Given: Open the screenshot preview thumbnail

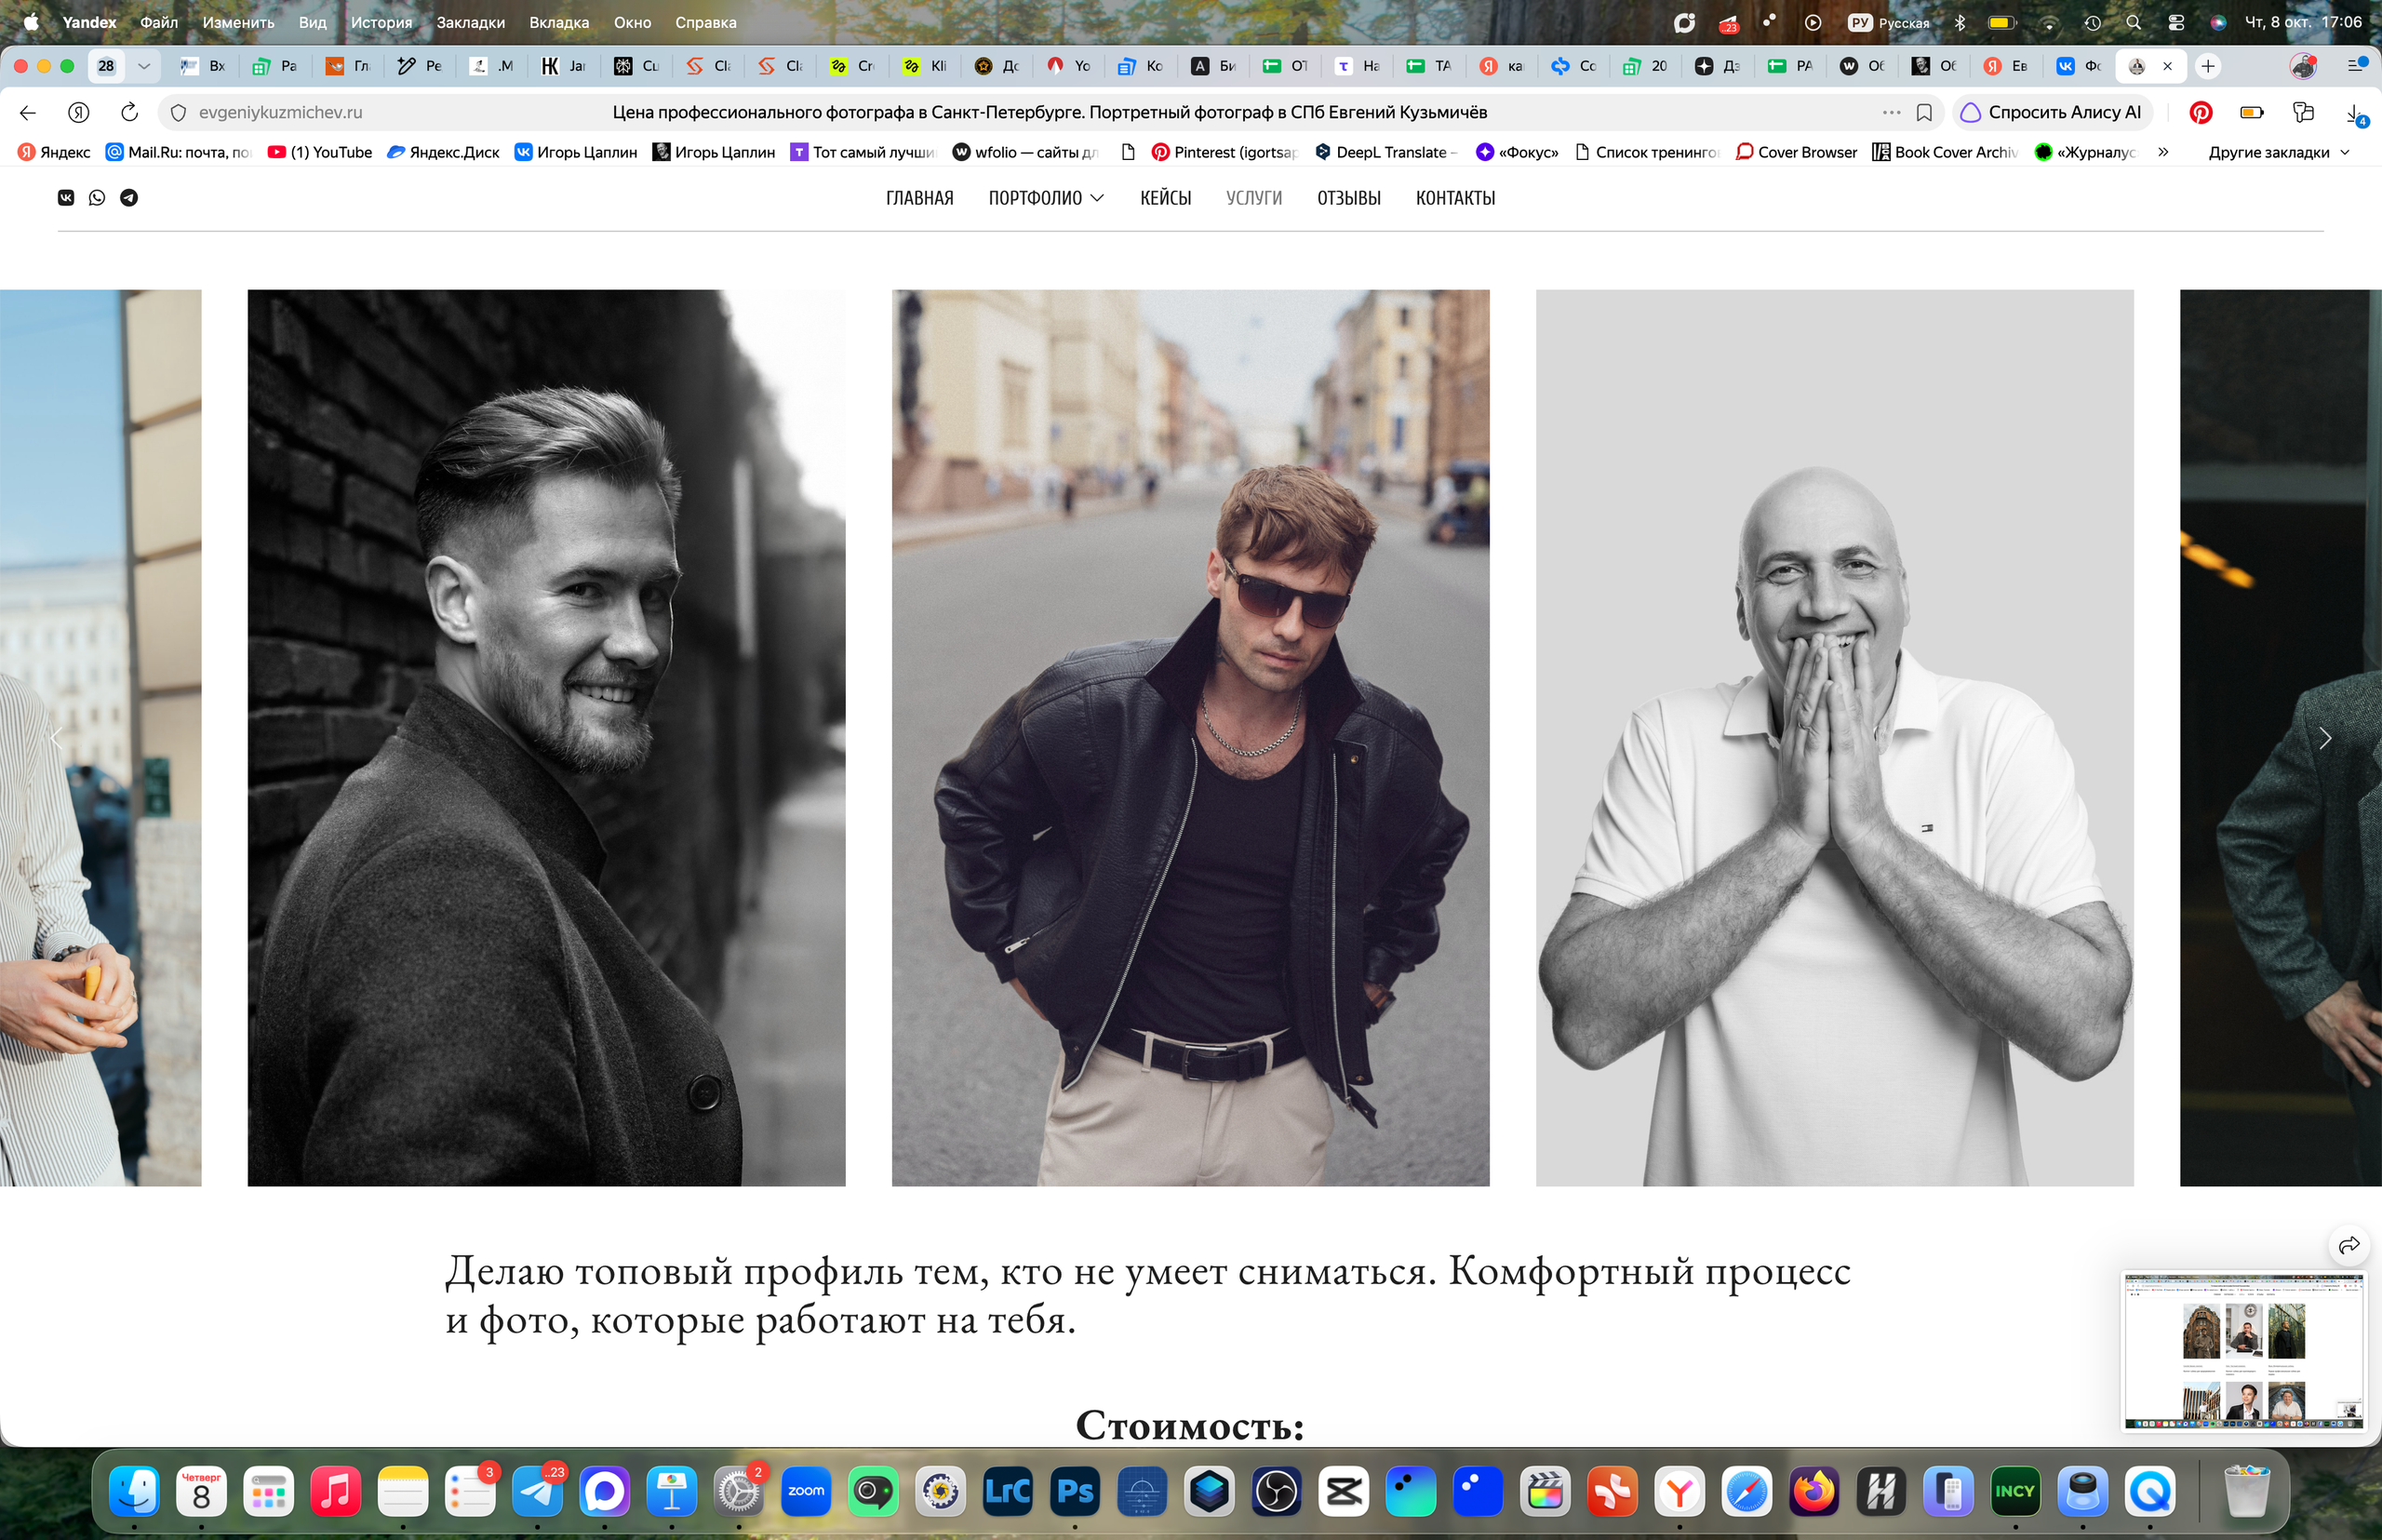Looking at the screenshot, I should pyautogui.click(x=2243, y=1350).
